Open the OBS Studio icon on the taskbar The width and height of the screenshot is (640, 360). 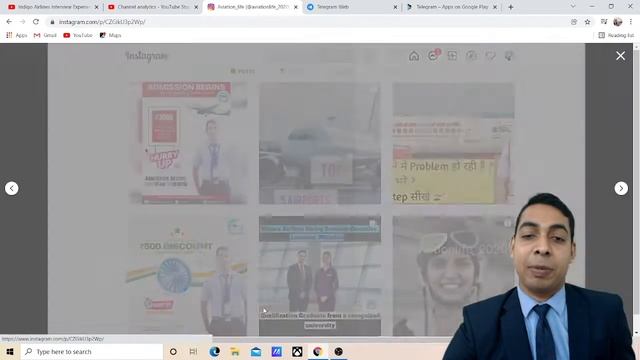click(338, 351)
